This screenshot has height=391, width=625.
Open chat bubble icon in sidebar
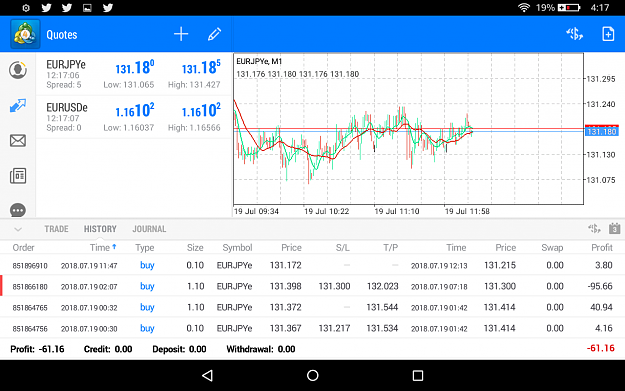tap(18, 210)
